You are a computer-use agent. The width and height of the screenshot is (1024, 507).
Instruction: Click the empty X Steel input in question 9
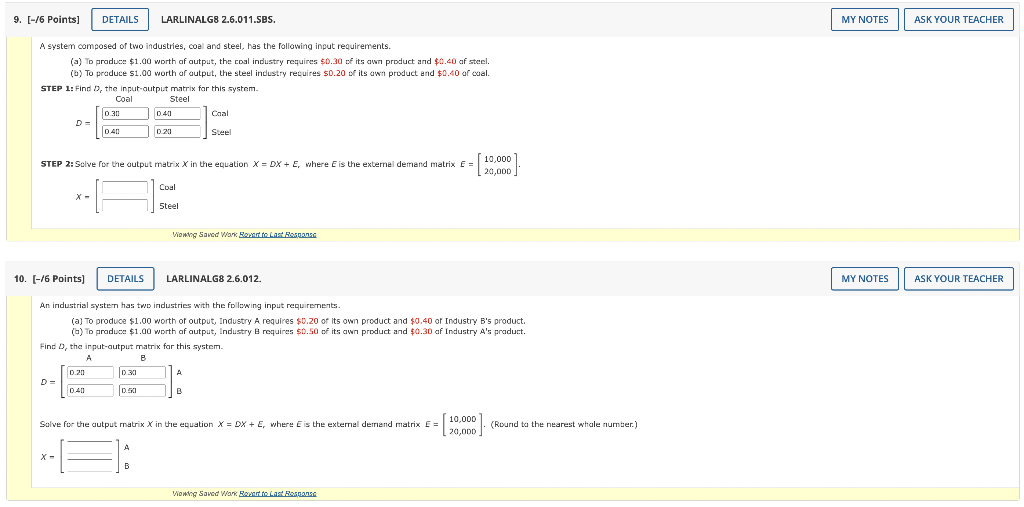[x=125, y=205]
